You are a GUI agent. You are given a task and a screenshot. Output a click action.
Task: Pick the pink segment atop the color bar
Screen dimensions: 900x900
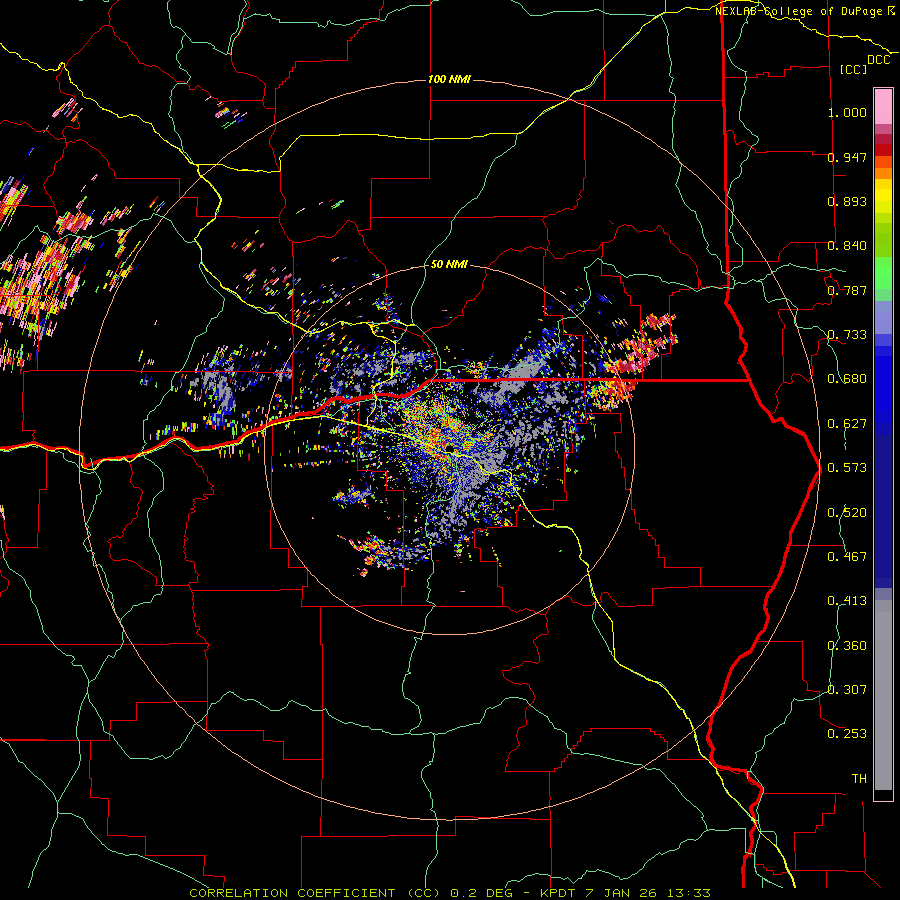(883, 107)
